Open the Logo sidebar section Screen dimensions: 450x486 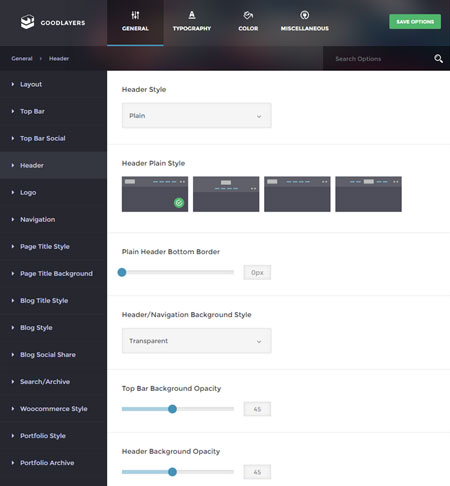tap(53, 192)
